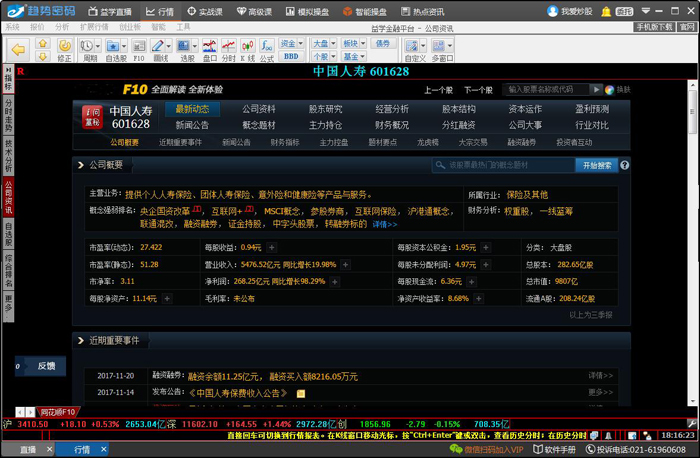Toggle the plus button beside 每股净资产
Viewport: 700px width, 458px height.
pyautogui.click(x=166, y=298)
